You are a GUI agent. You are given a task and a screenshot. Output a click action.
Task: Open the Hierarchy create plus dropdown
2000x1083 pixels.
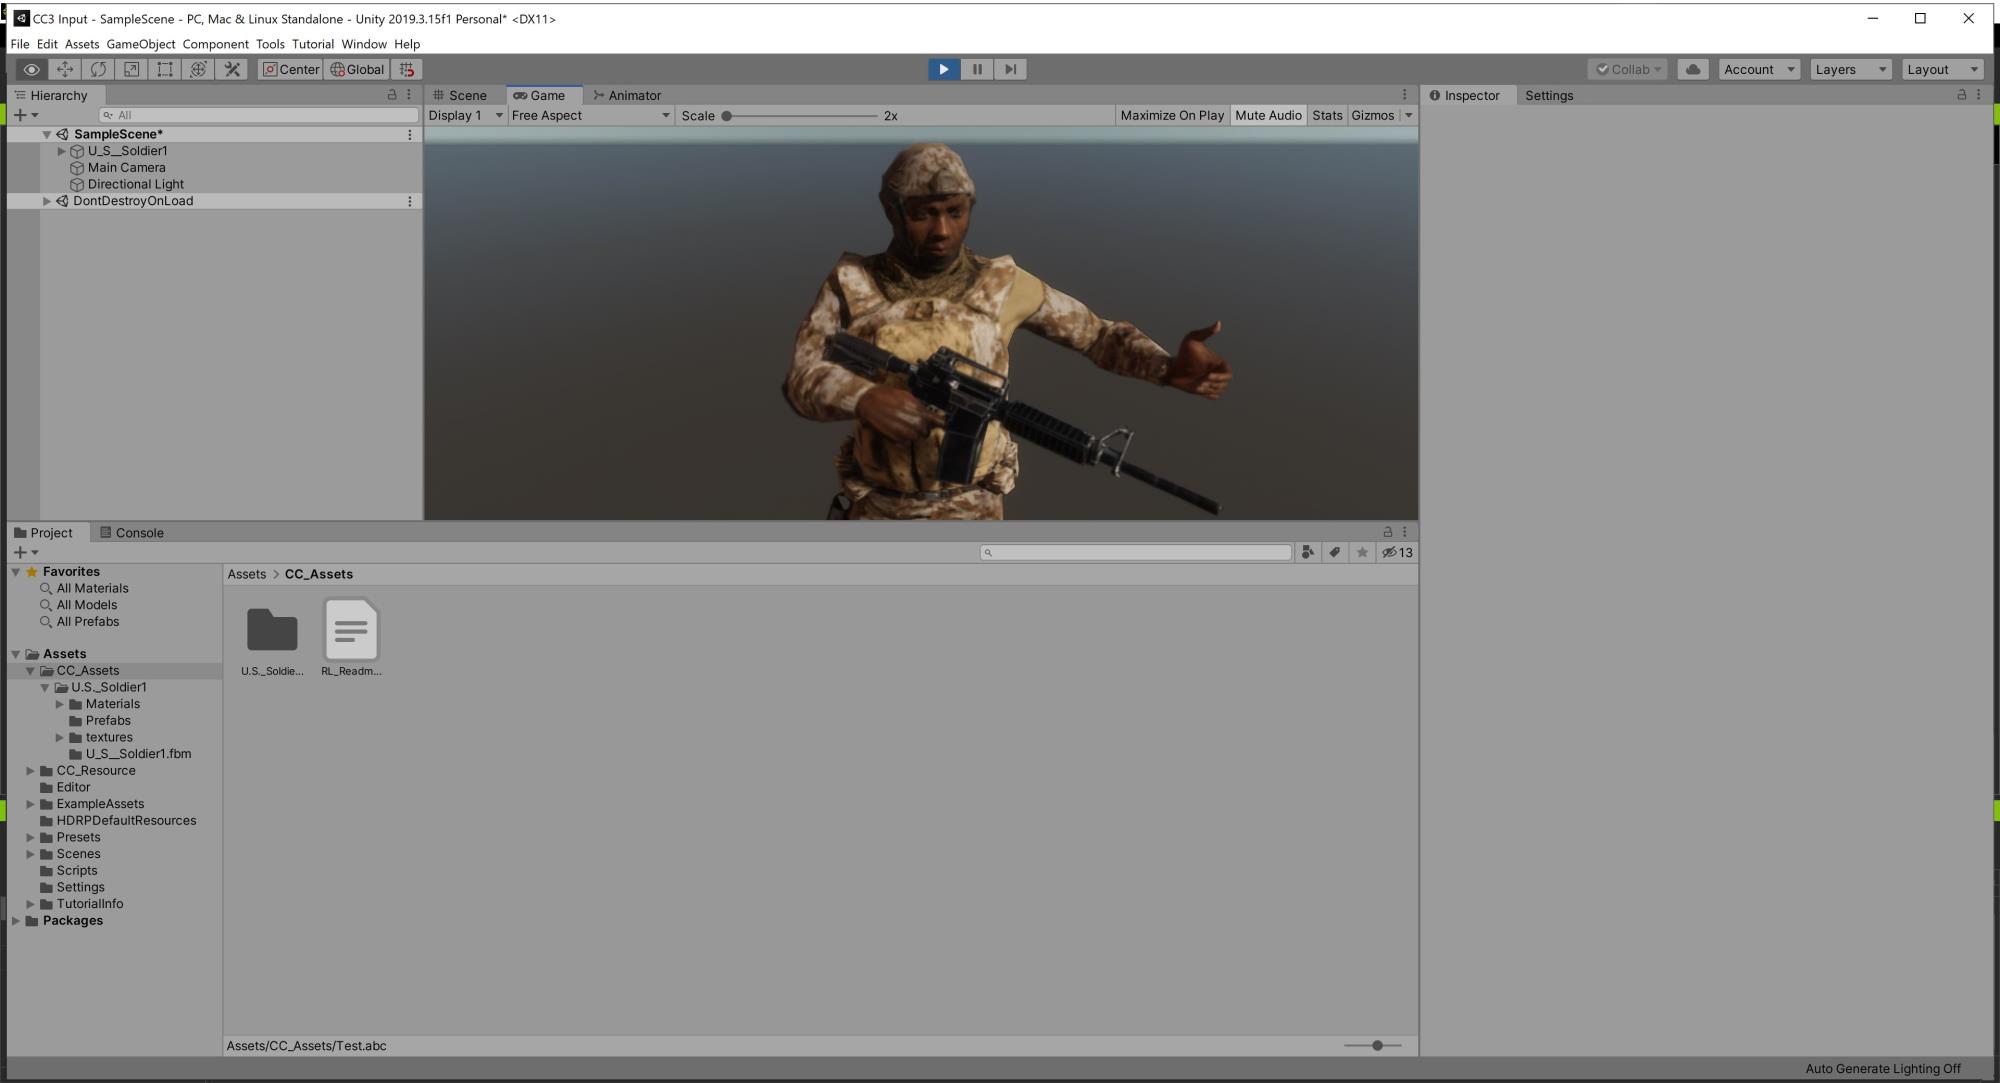tap(26, 115)
